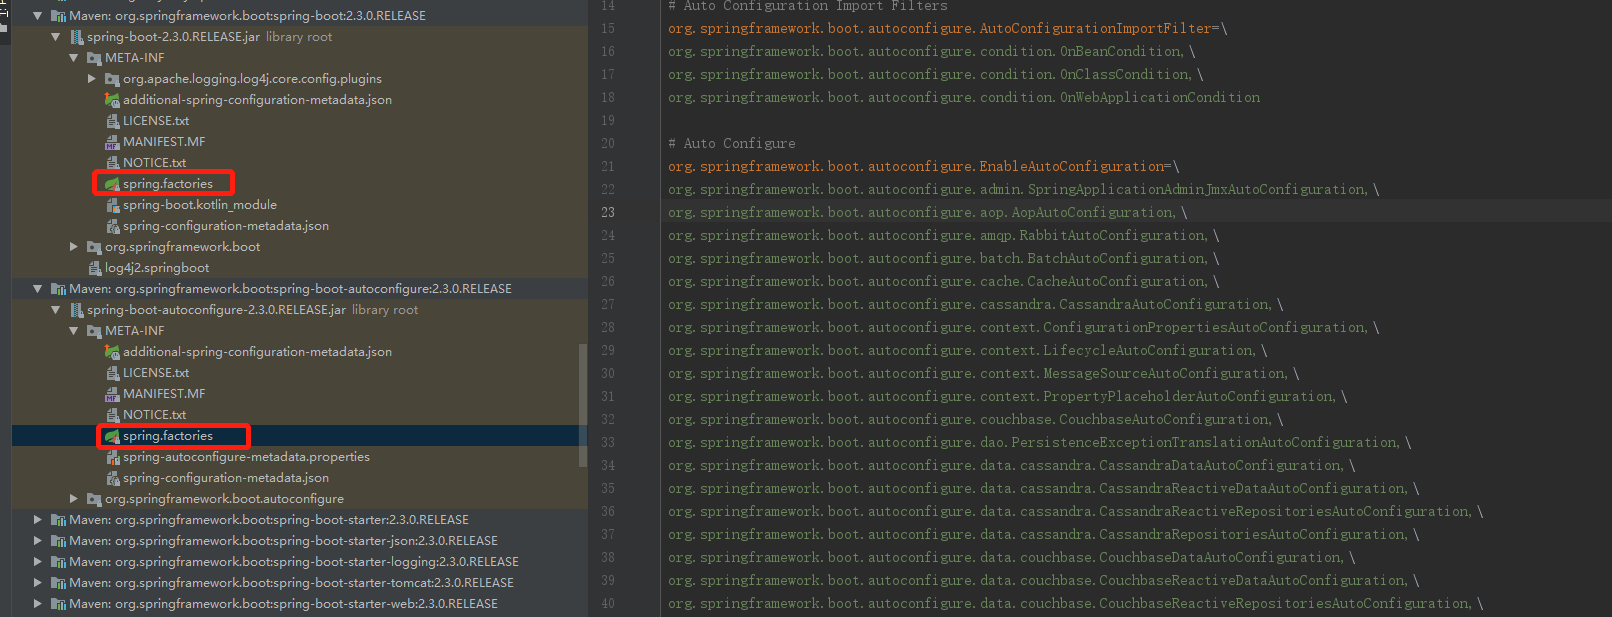Click the log4j plugins package folder icon
Viewport: 1612px width, 617px height.
pyautogui.click(x=112, y=79)
